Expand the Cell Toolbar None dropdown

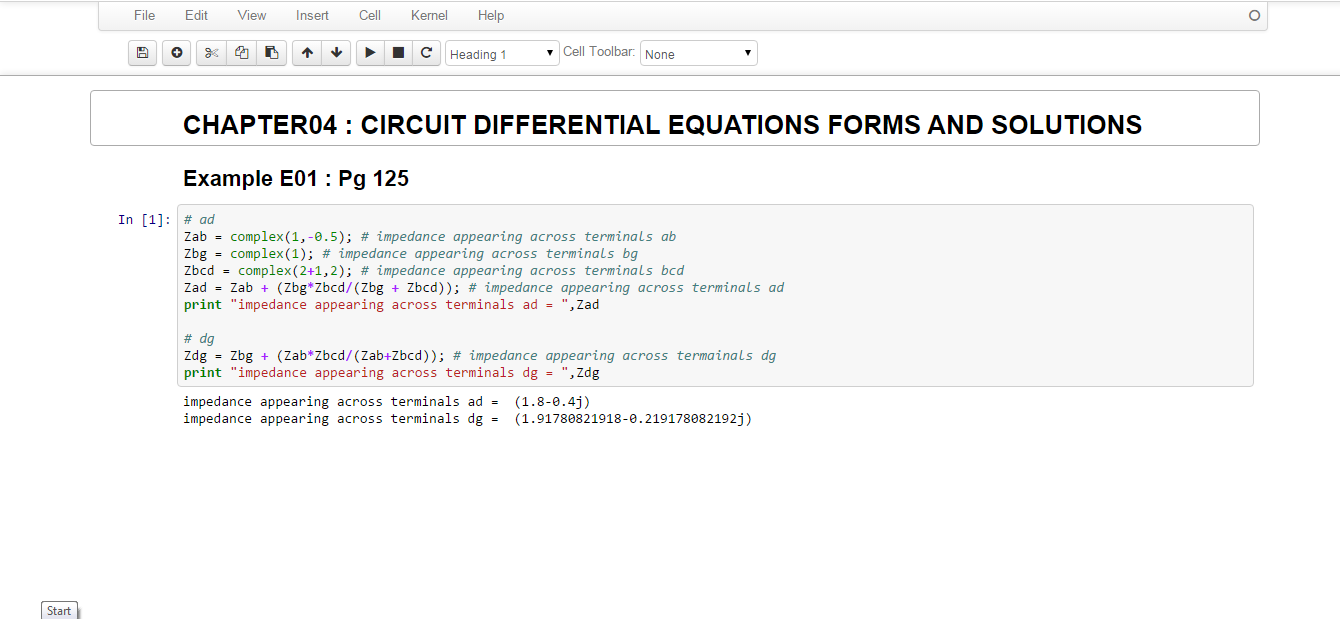[x=698, y=54]
